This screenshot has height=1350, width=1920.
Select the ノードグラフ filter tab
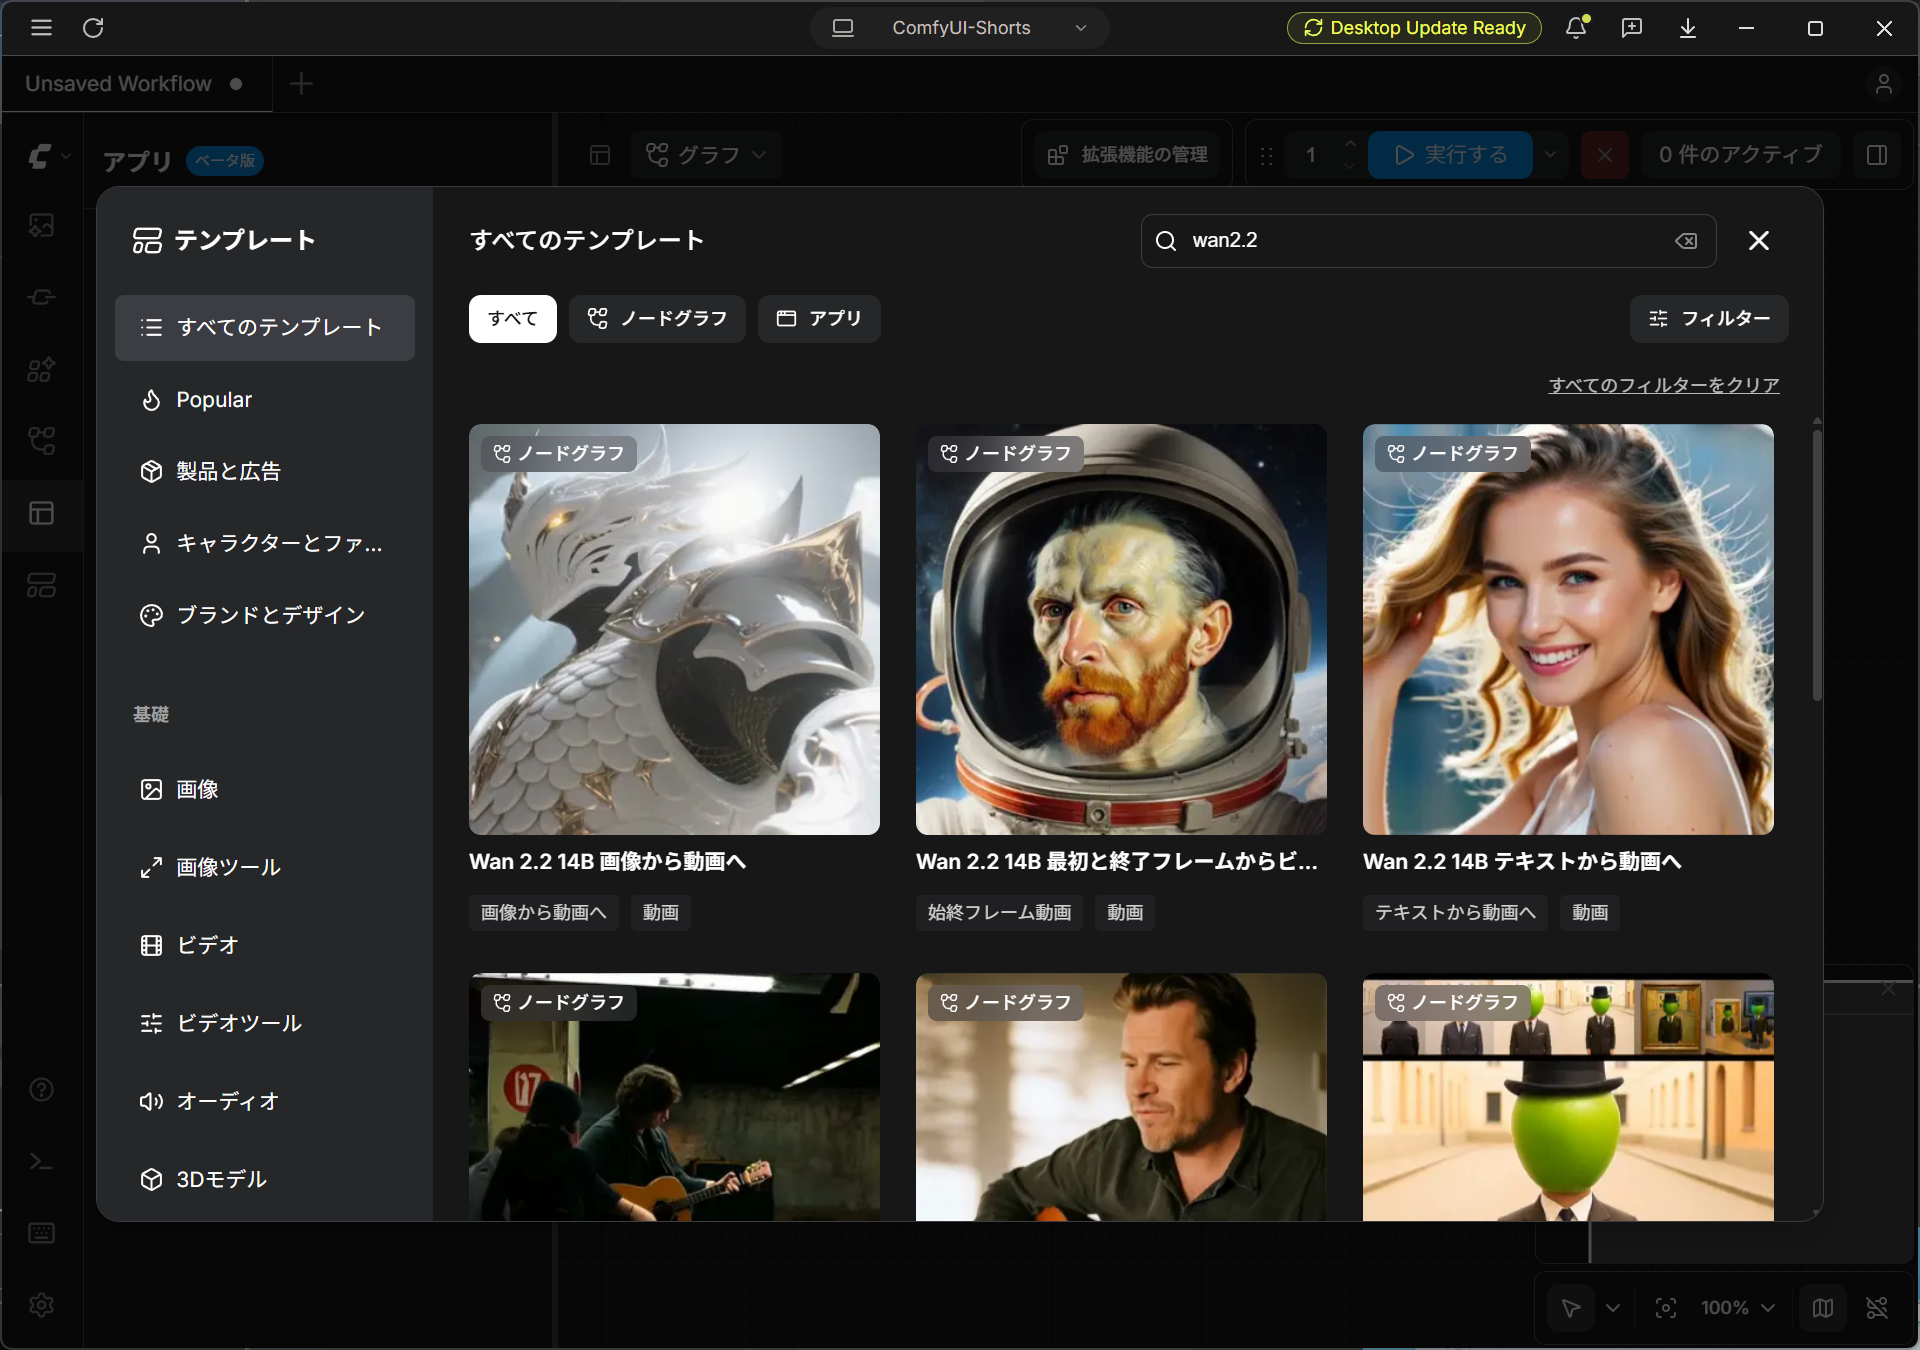[x=657, y=319]
